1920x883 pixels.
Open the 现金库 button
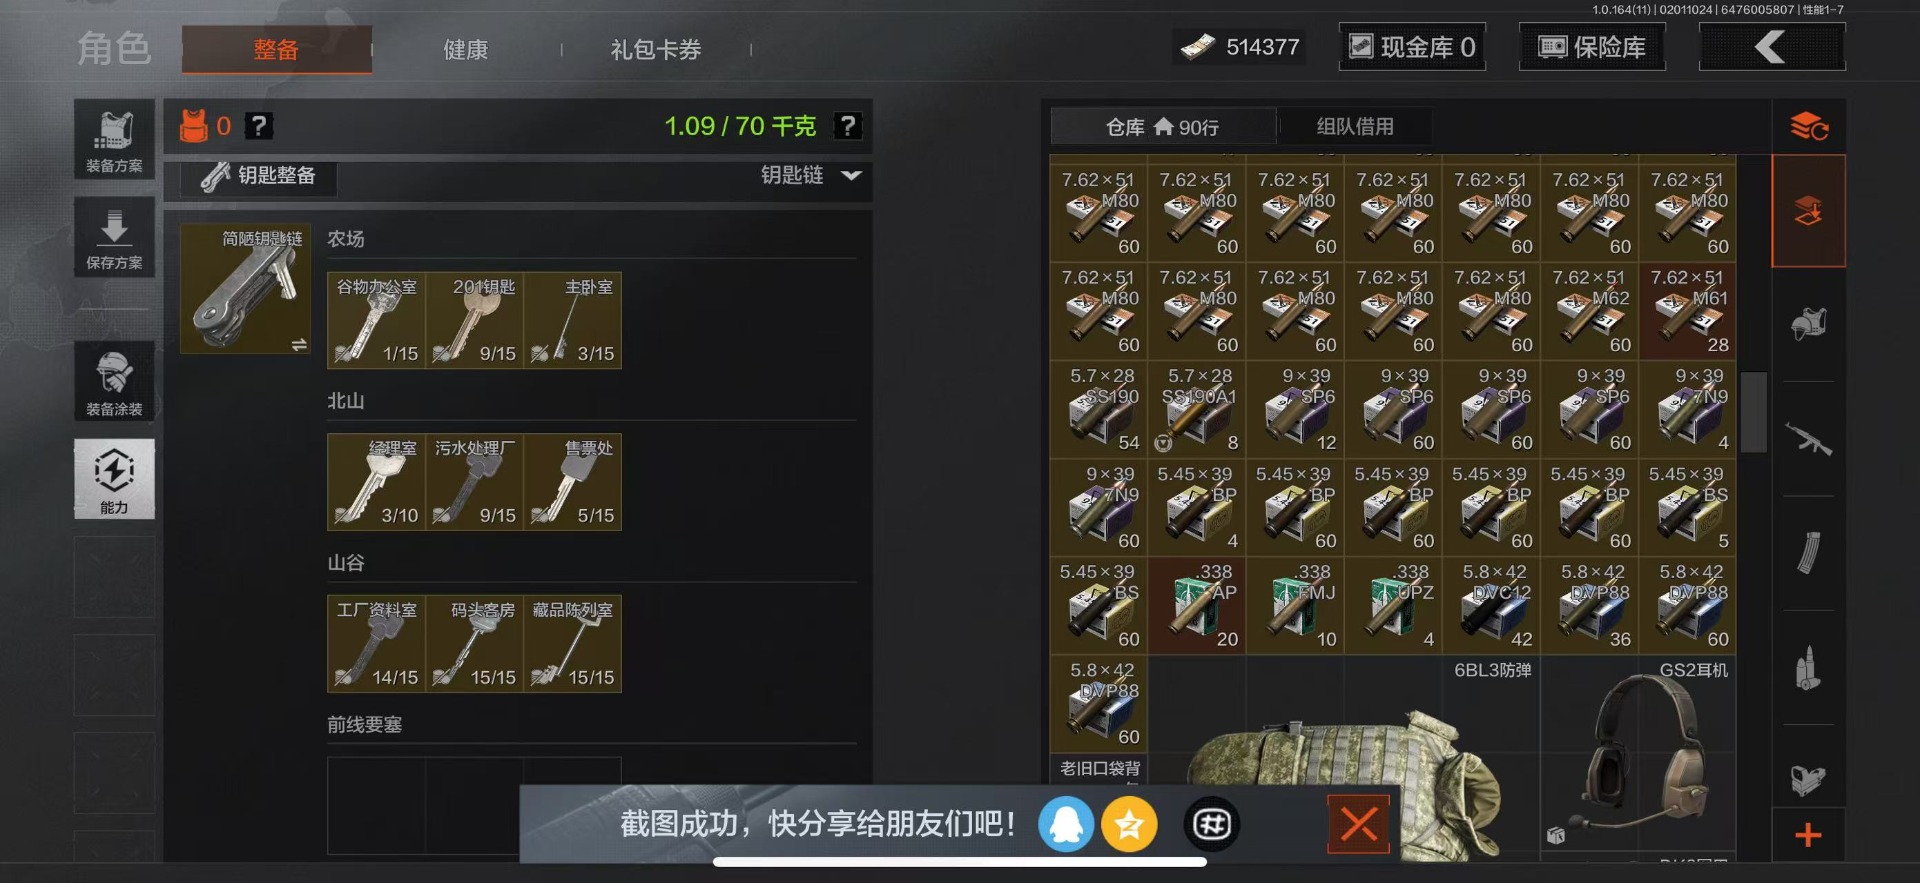[x=1412, y=47]
